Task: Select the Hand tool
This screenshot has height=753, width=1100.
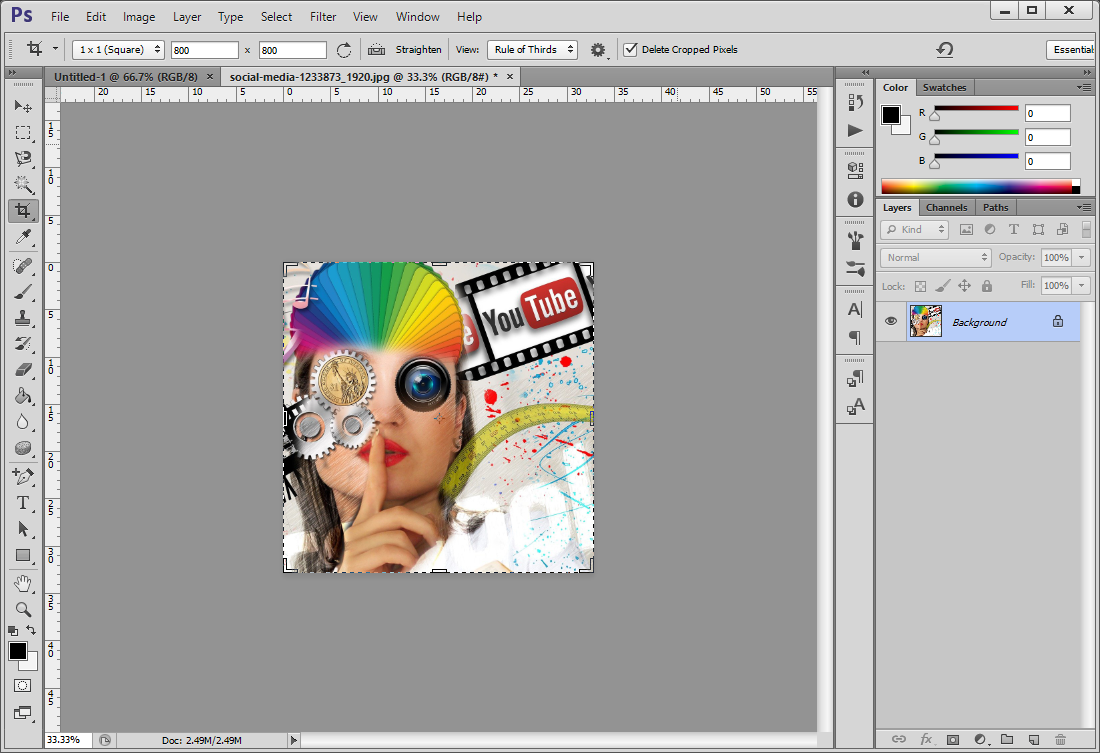Action: (23, 583)
